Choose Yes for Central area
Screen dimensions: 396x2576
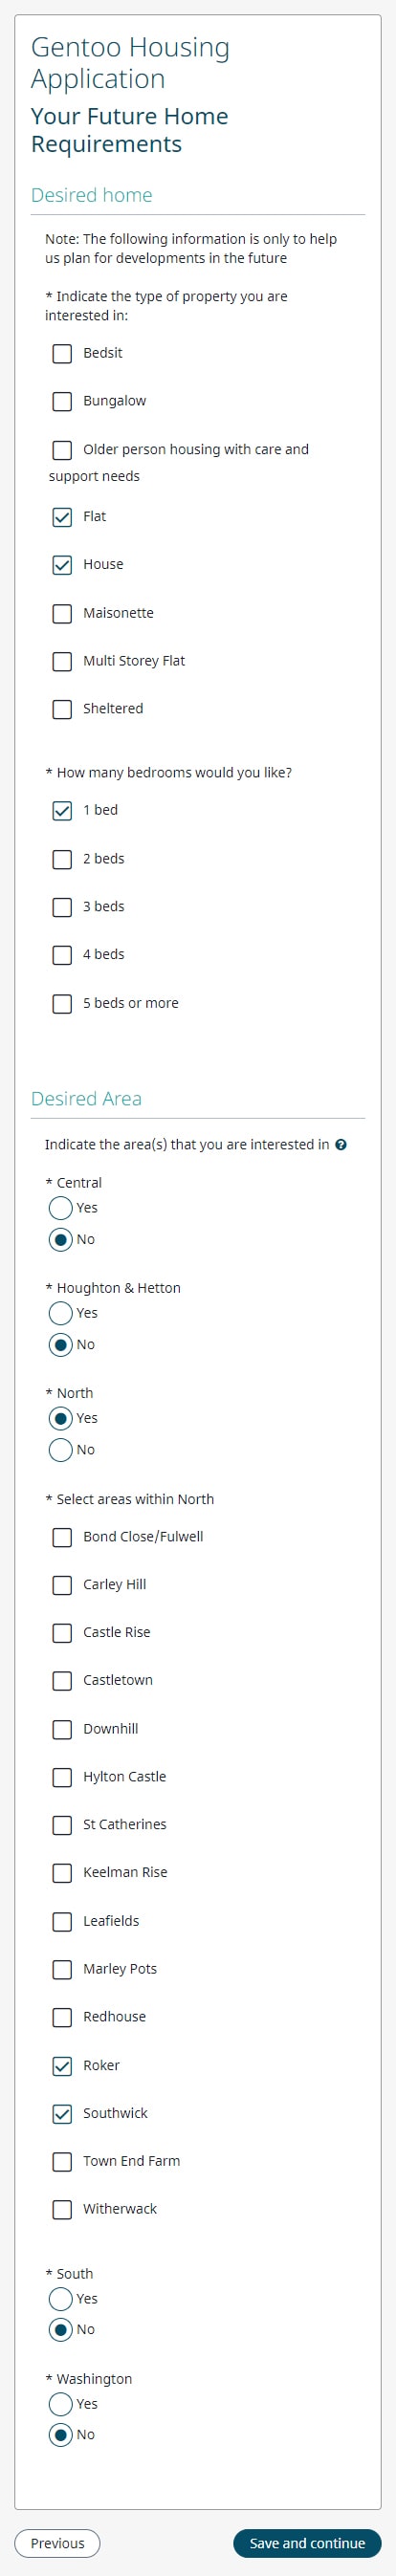point(60,1208)
